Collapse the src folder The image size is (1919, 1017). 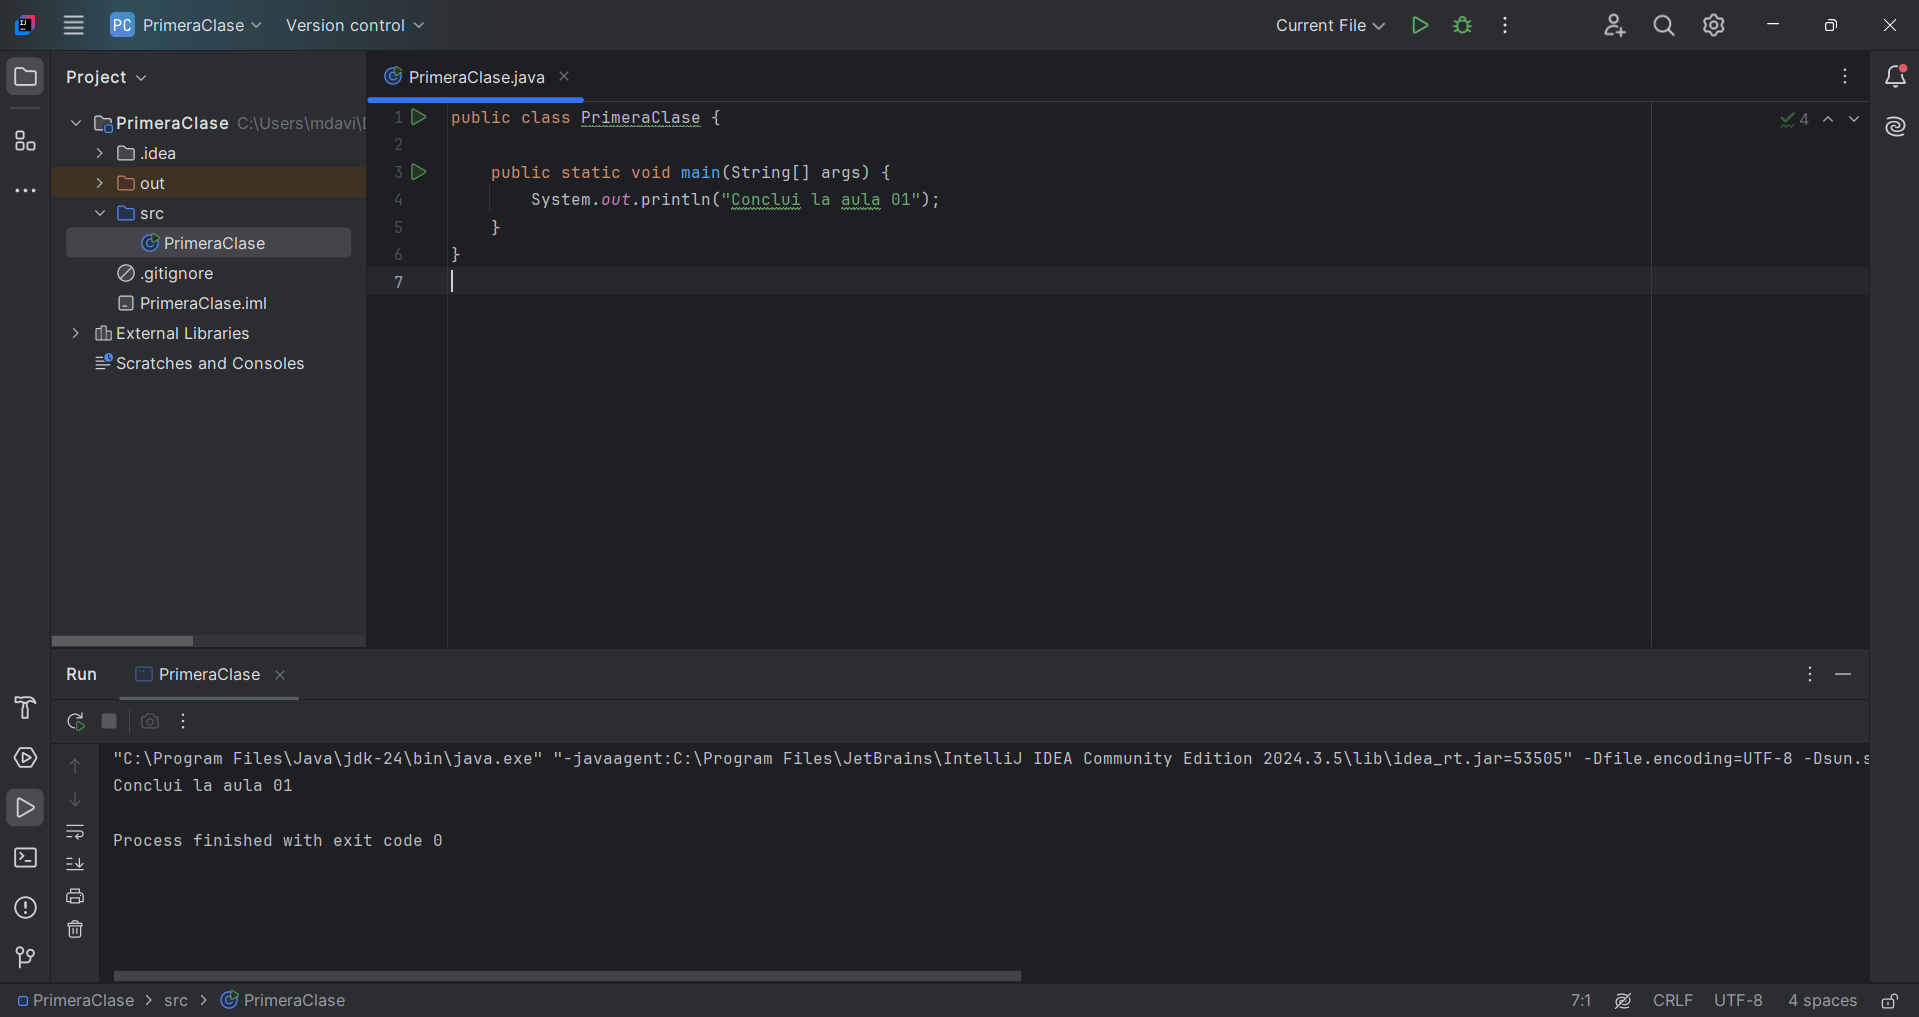coord(100,213)
